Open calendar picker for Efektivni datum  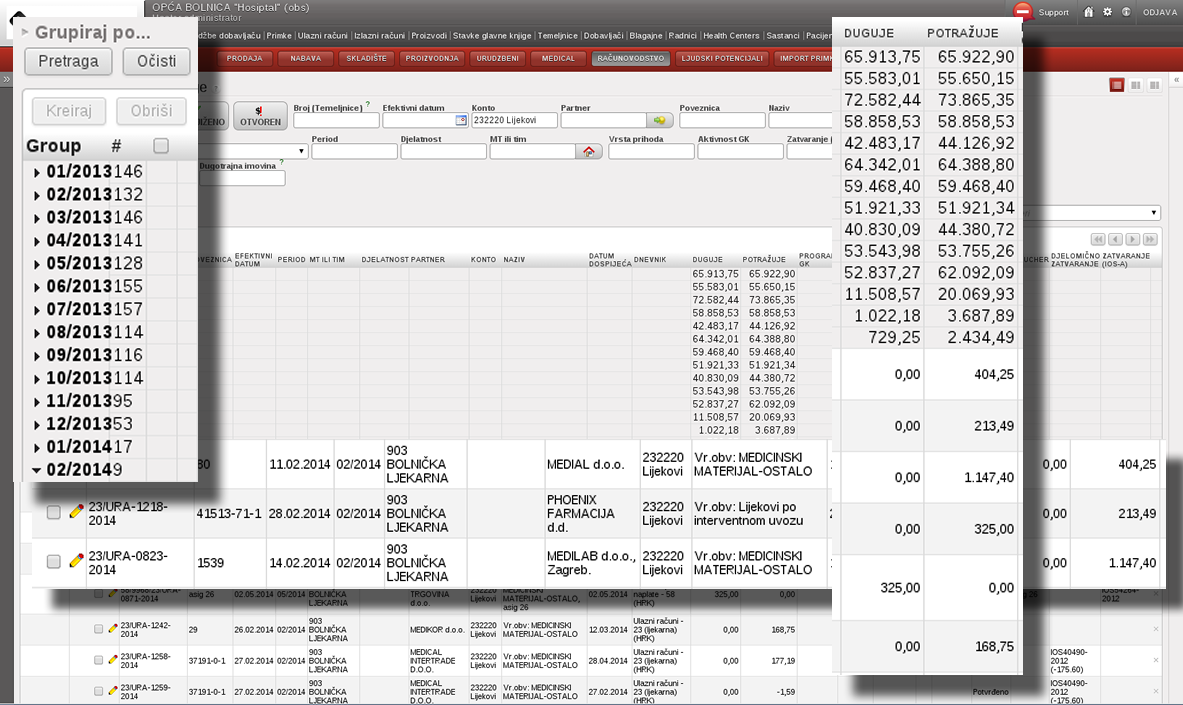click(x=461, y=120)
